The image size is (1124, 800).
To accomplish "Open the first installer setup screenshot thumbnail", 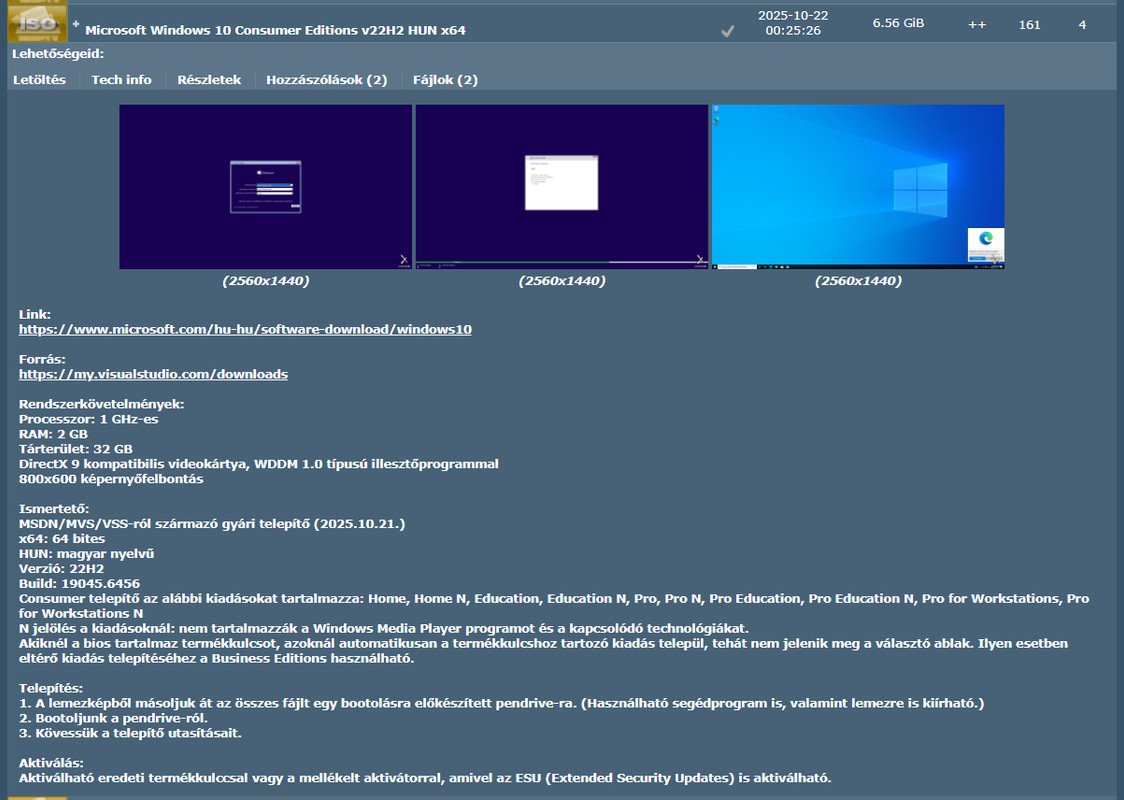I will [x=266, y=187].
